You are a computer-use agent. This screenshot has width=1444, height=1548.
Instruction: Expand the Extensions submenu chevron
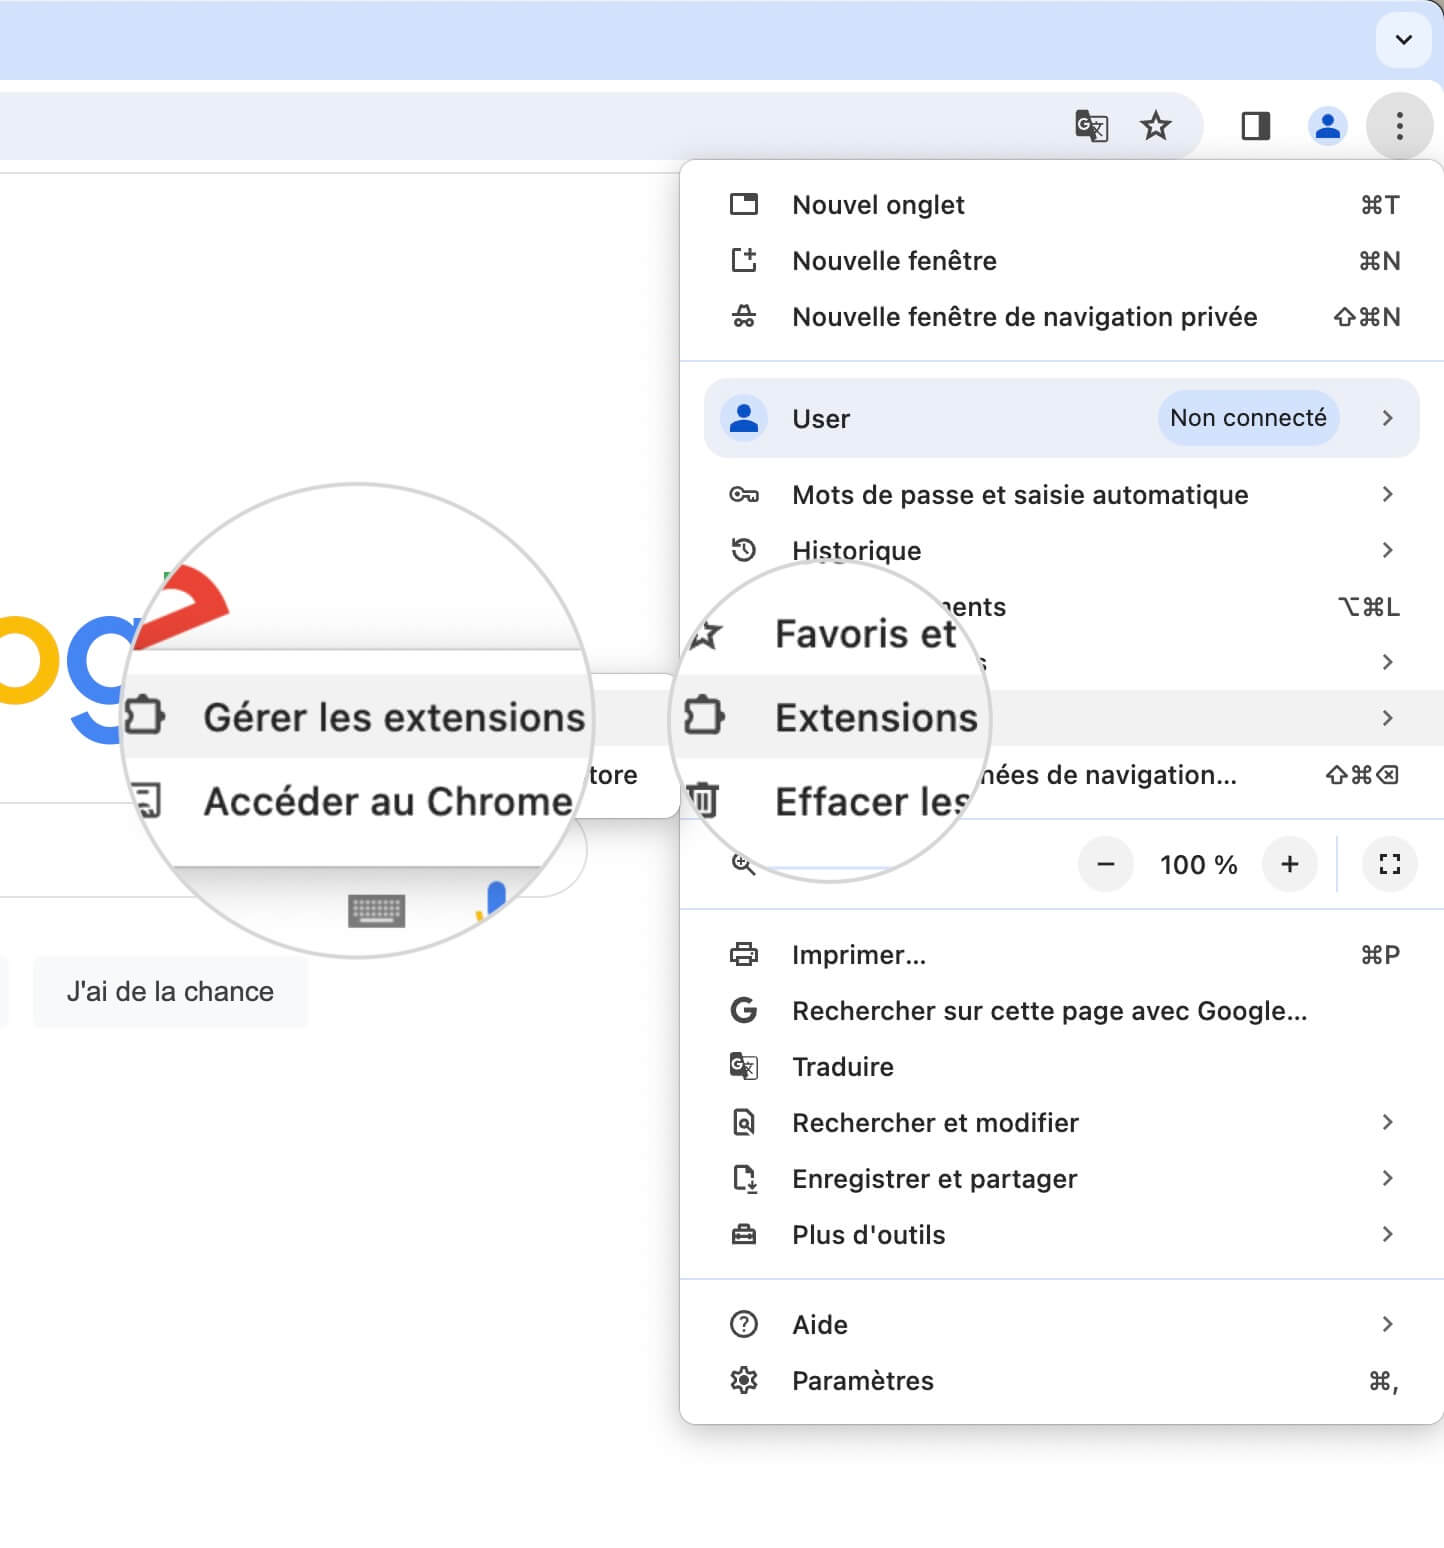pos(1387,718)
